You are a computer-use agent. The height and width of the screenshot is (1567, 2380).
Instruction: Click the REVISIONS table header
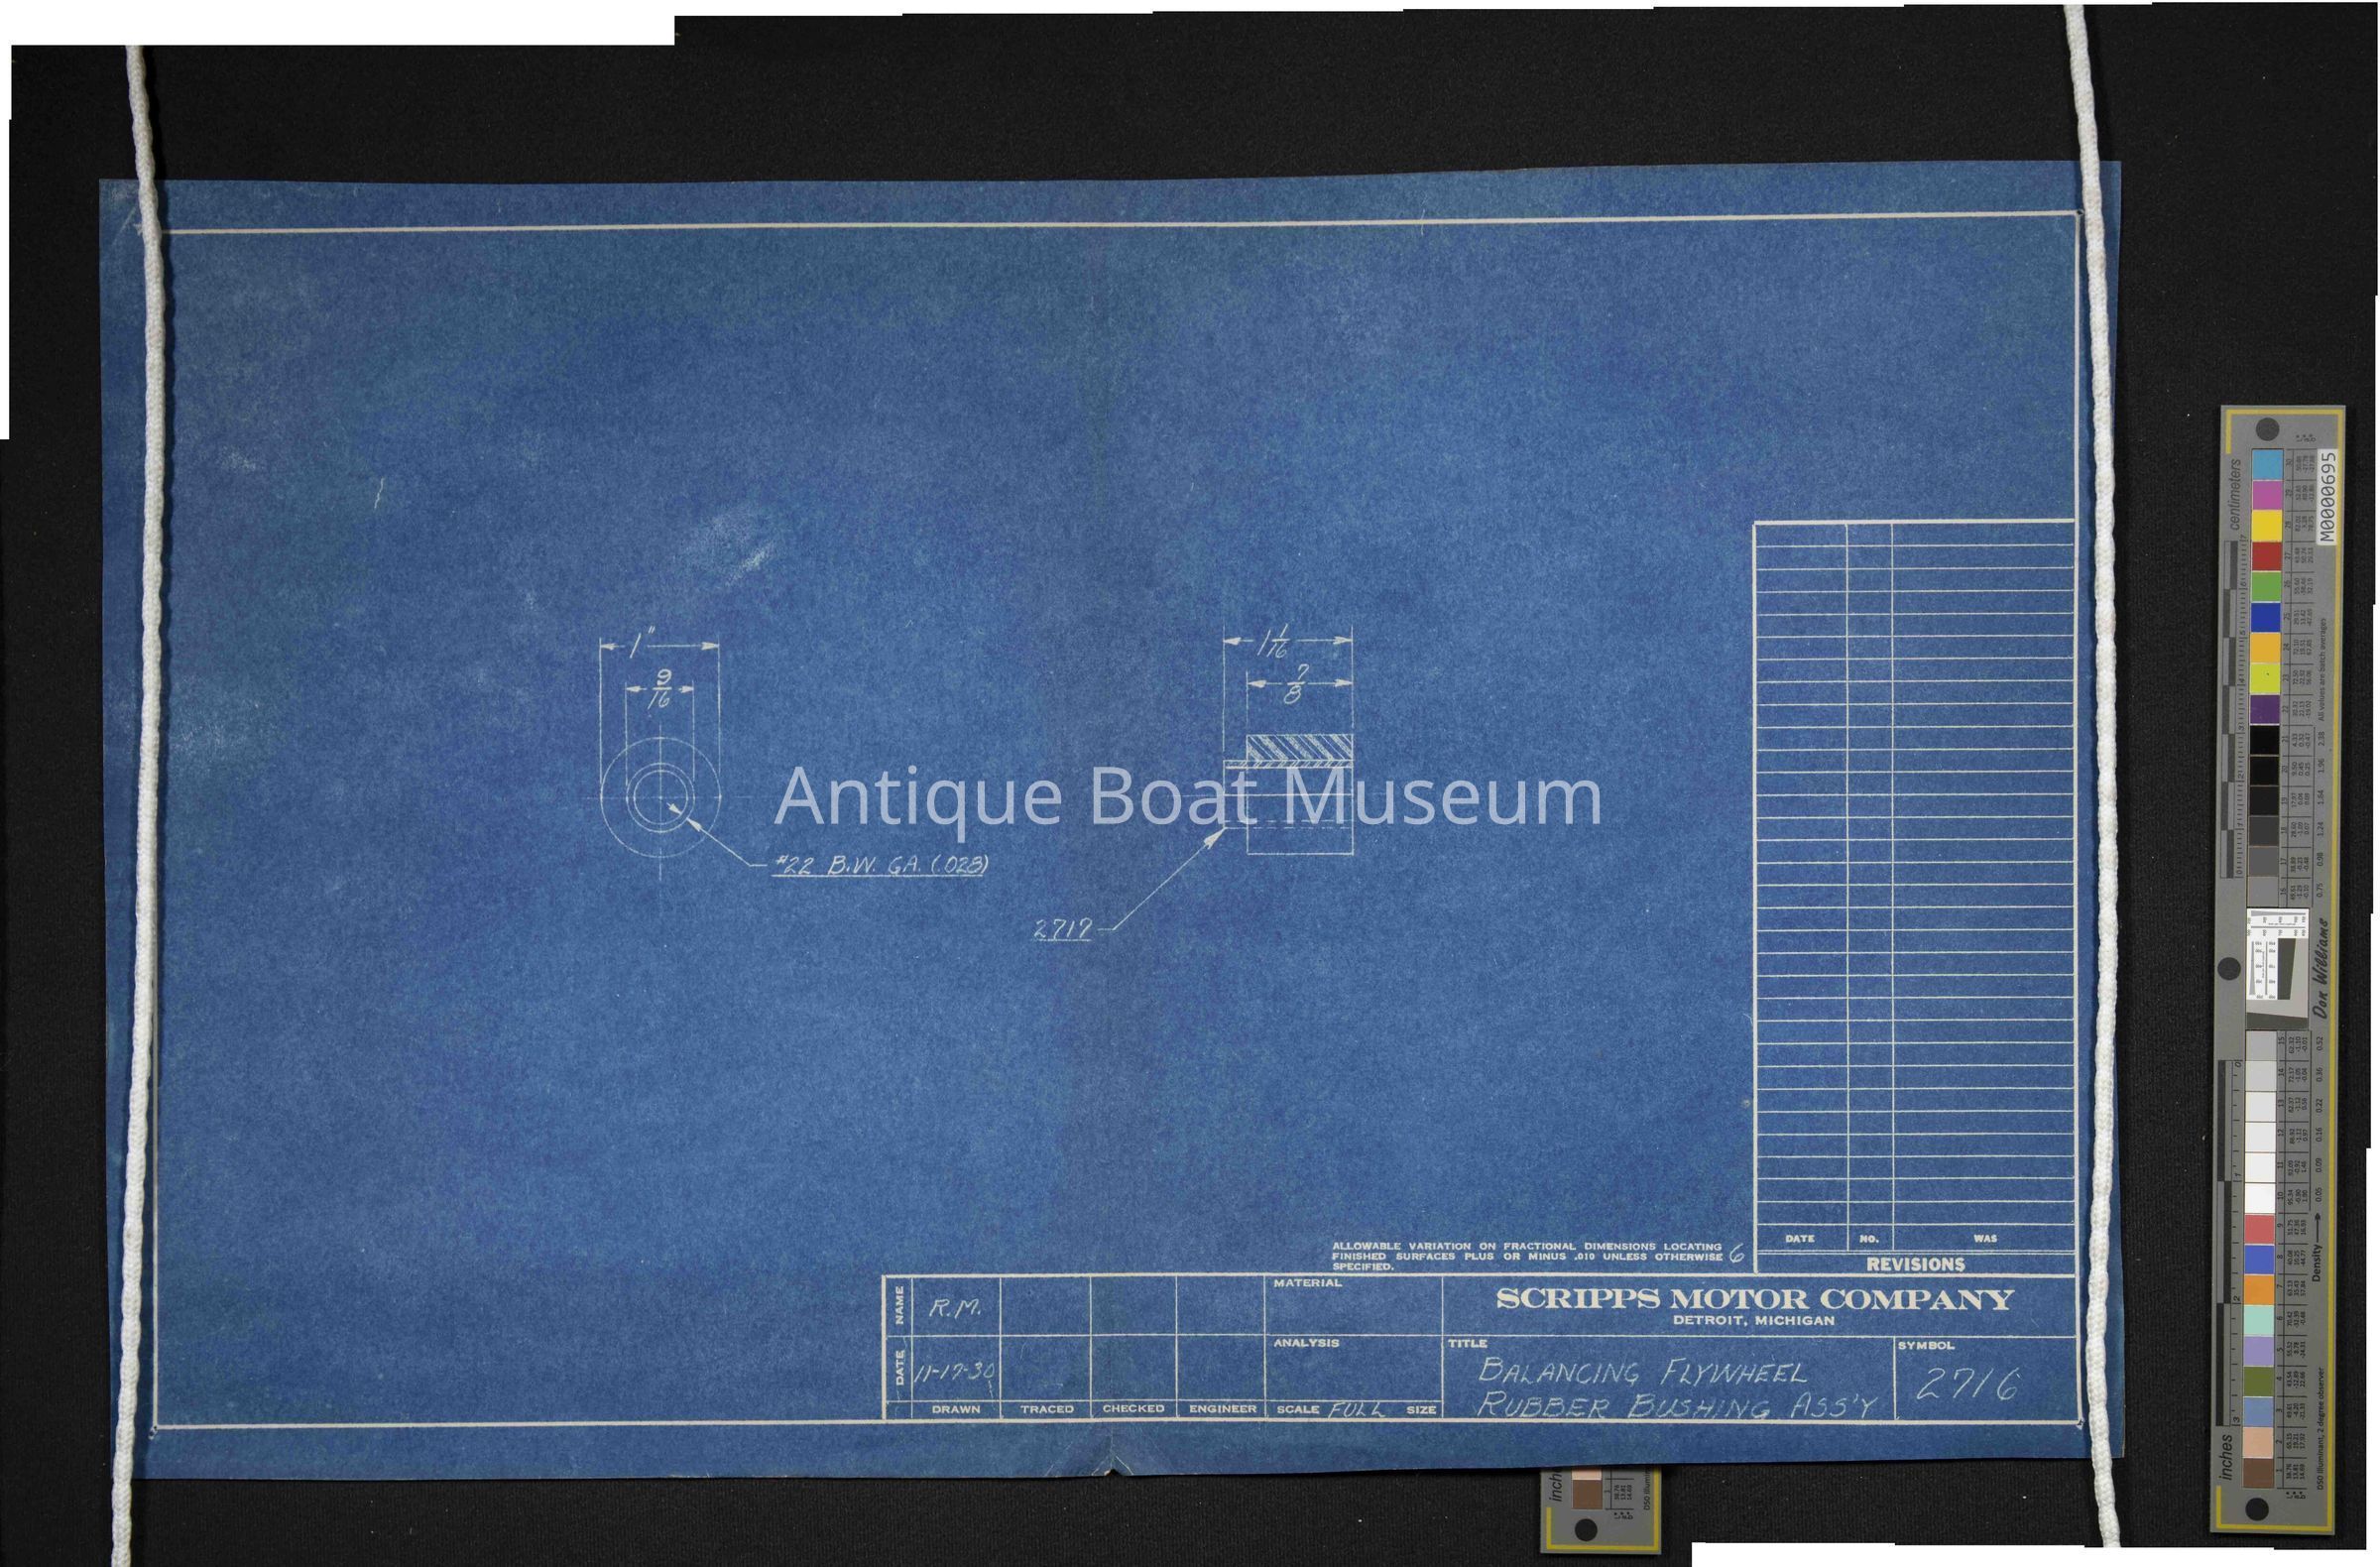[1914, 1264]
